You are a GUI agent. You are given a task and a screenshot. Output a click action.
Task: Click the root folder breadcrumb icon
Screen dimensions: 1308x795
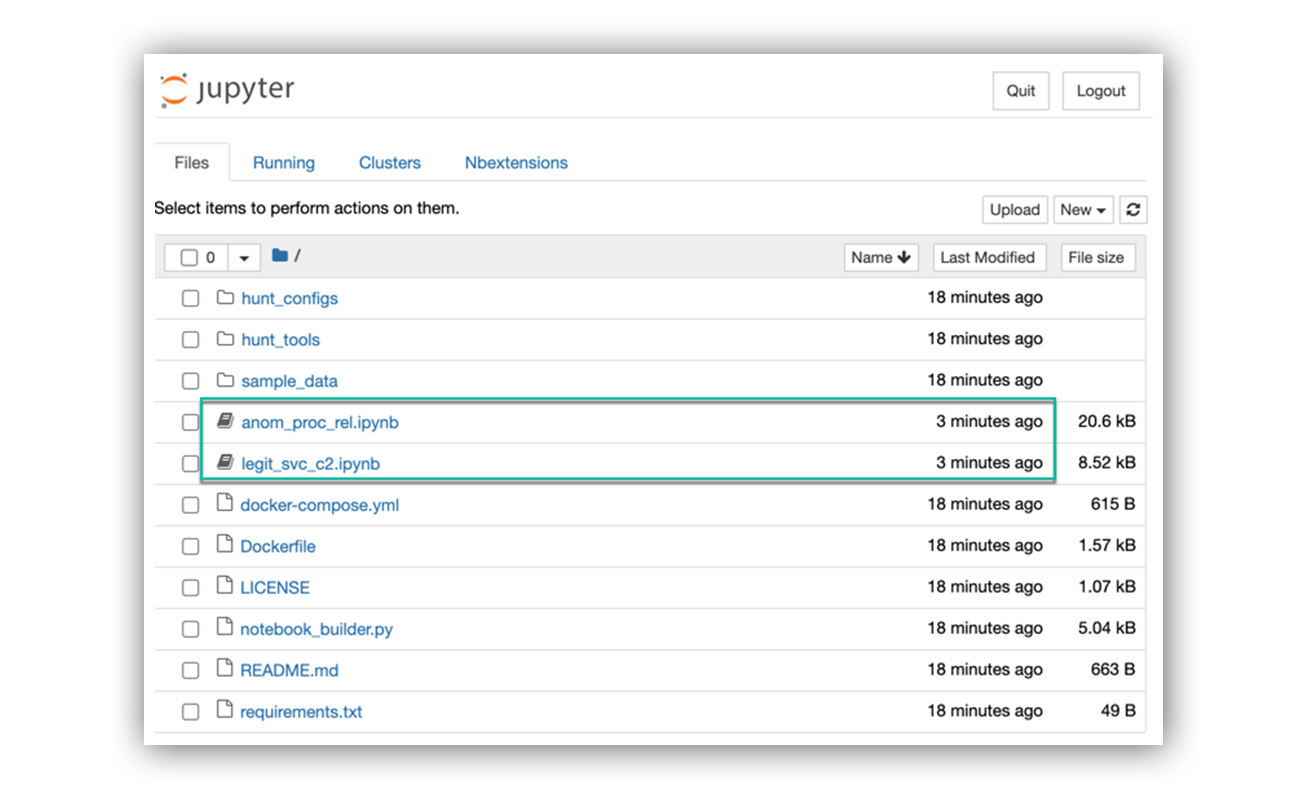[280, 256]
